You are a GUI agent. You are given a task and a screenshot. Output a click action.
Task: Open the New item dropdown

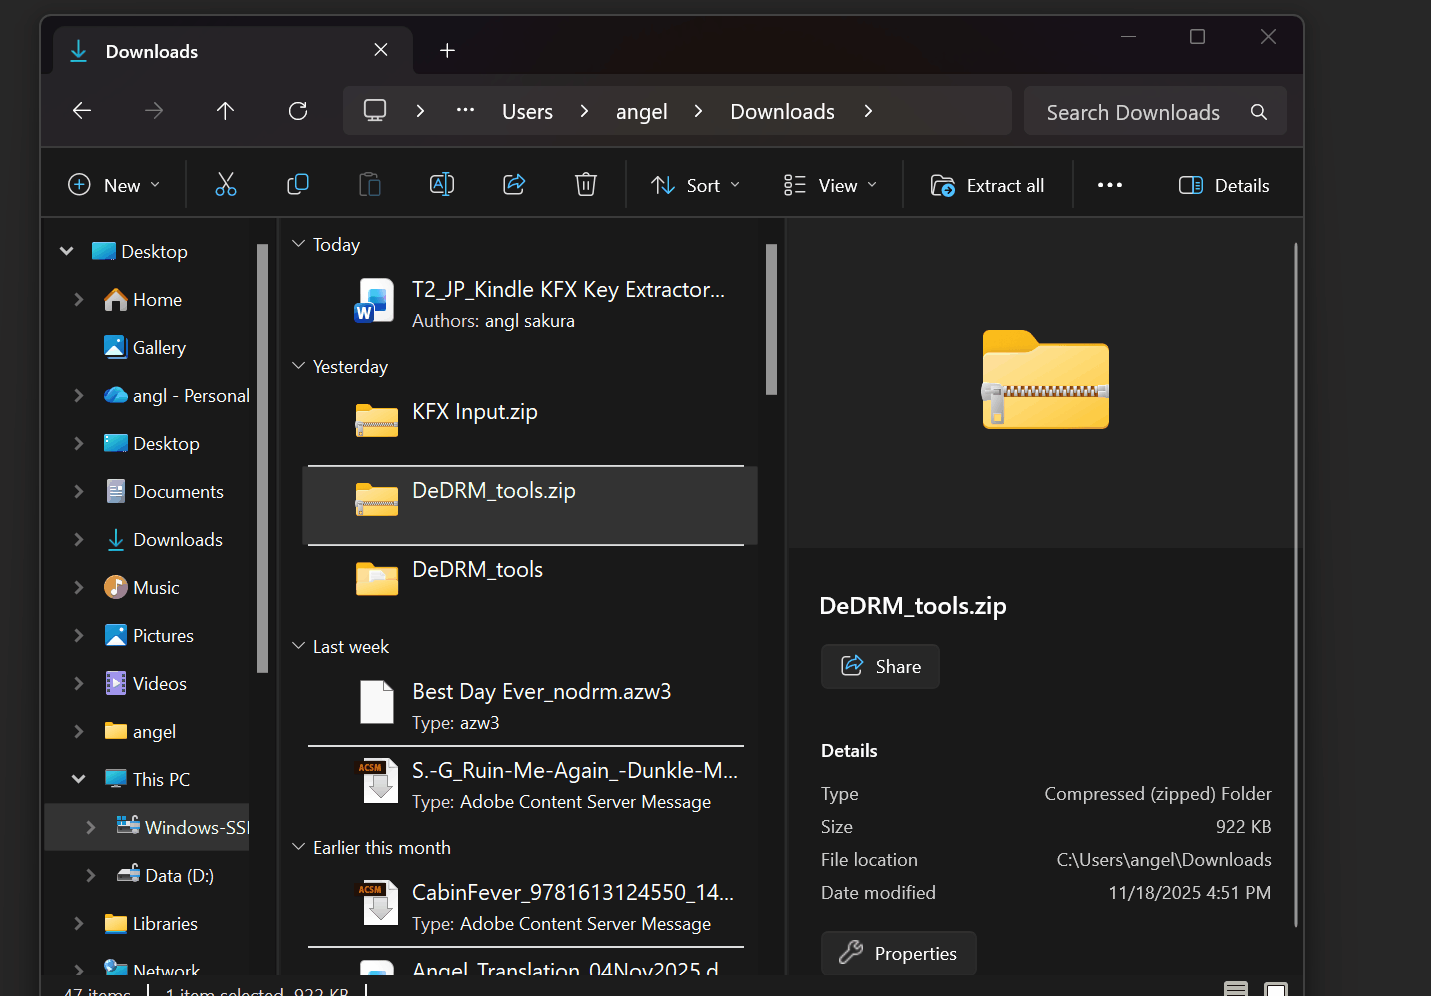coord(113,185)
